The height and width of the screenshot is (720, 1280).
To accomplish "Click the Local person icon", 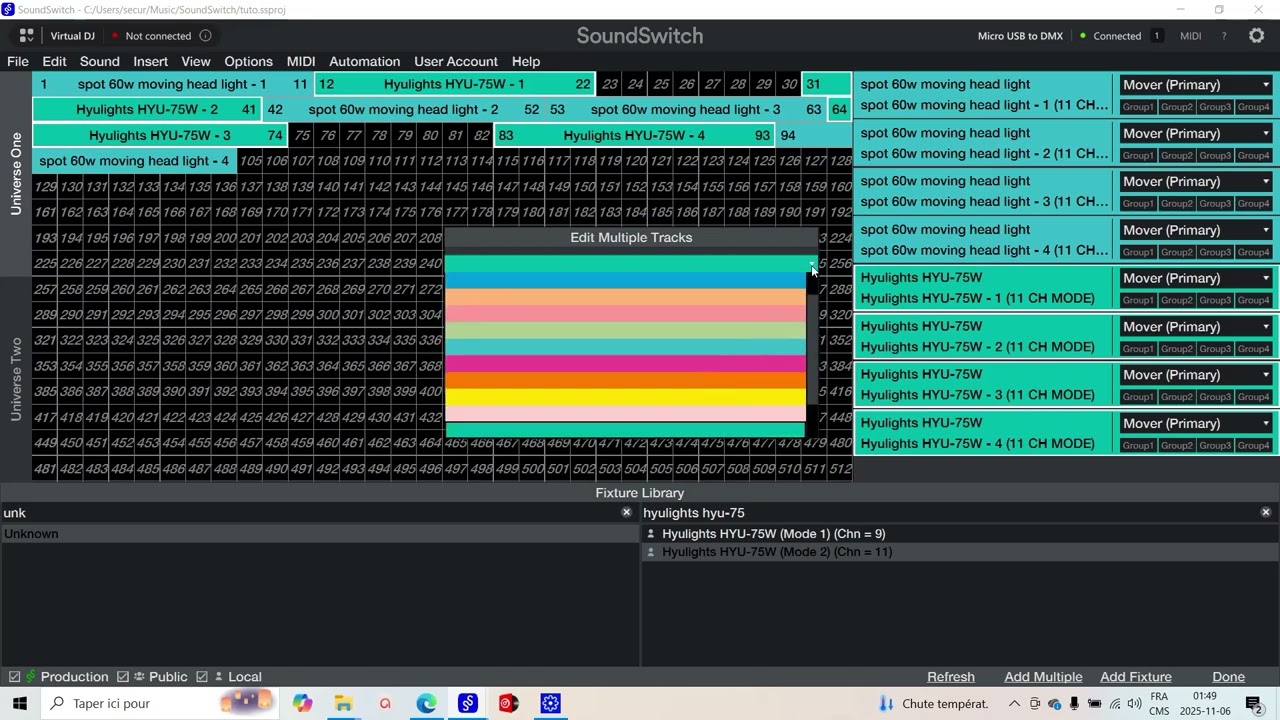I will point(218,677).
